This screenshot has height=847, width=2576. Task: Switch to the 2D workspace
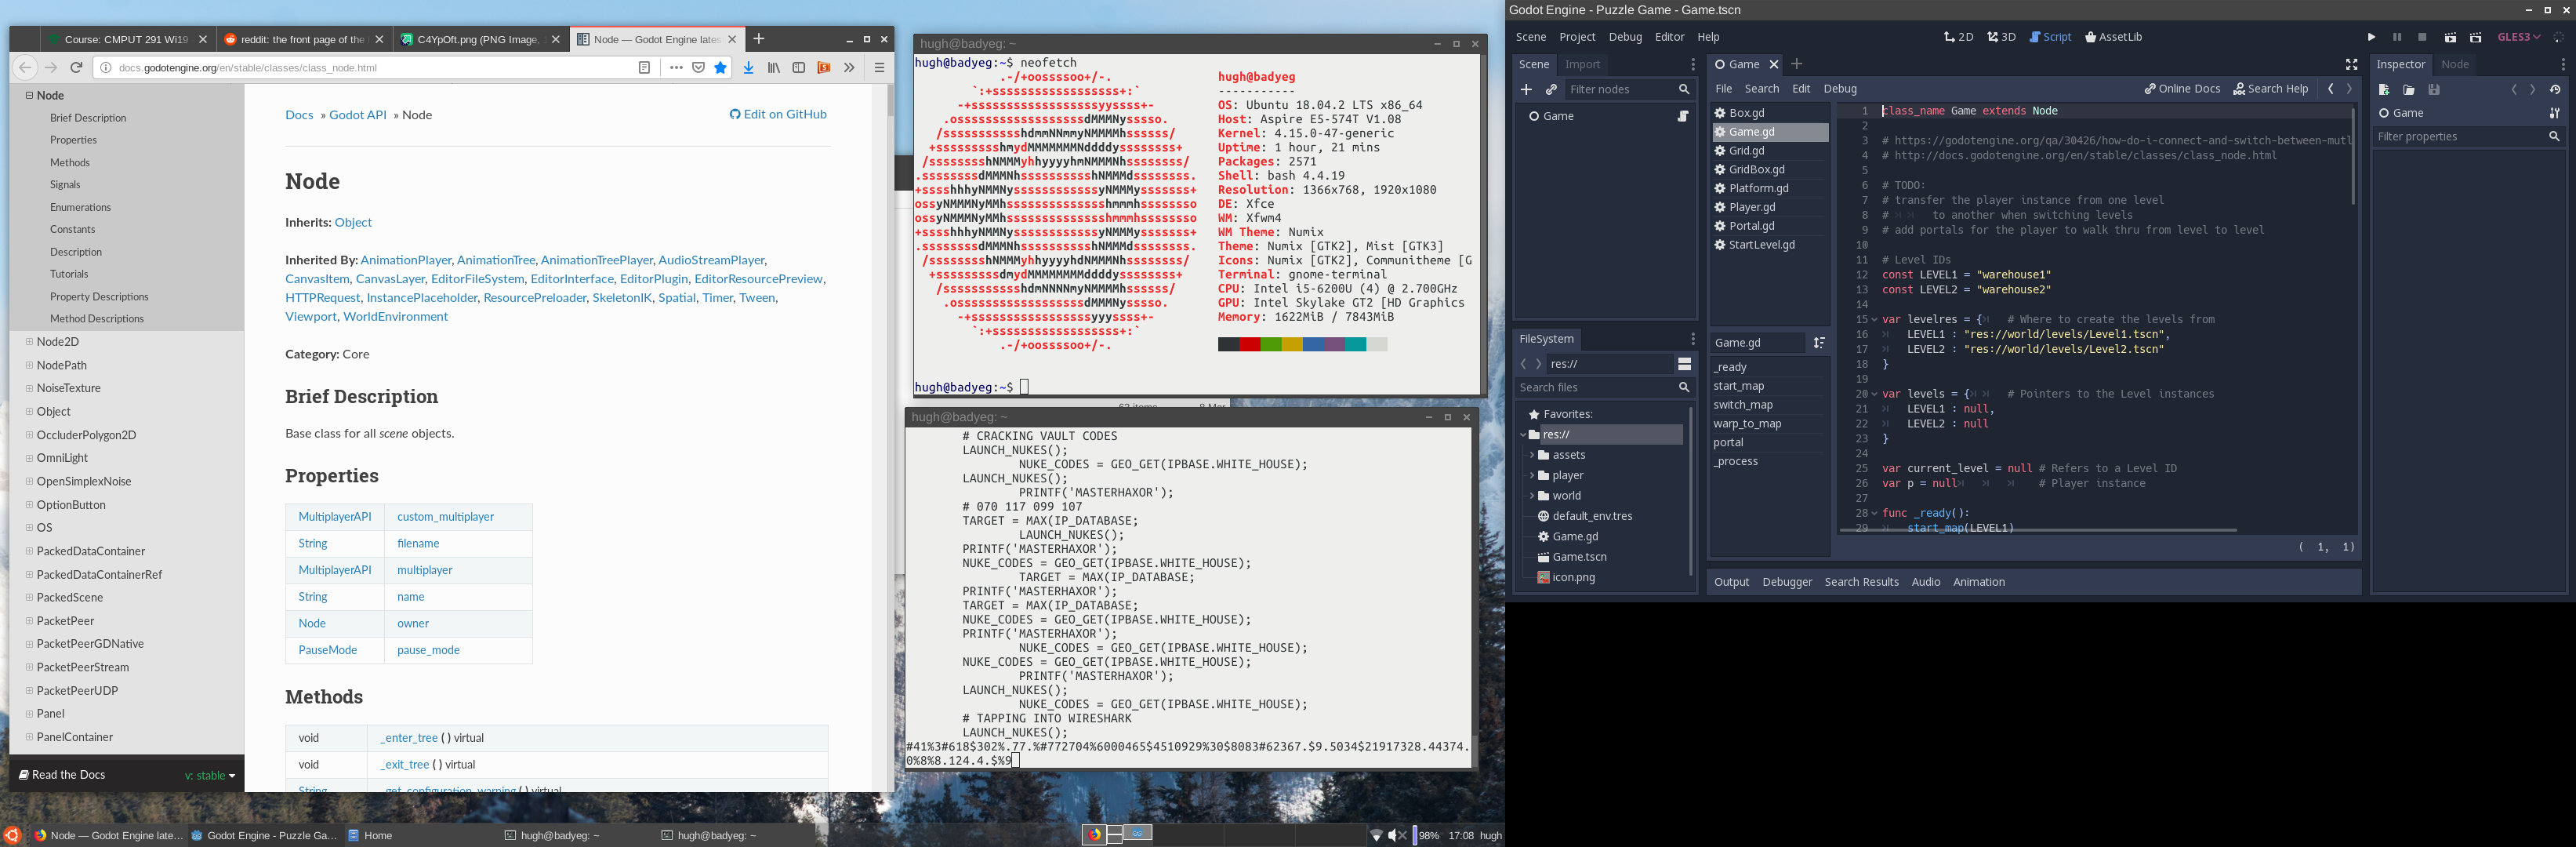1958,37
